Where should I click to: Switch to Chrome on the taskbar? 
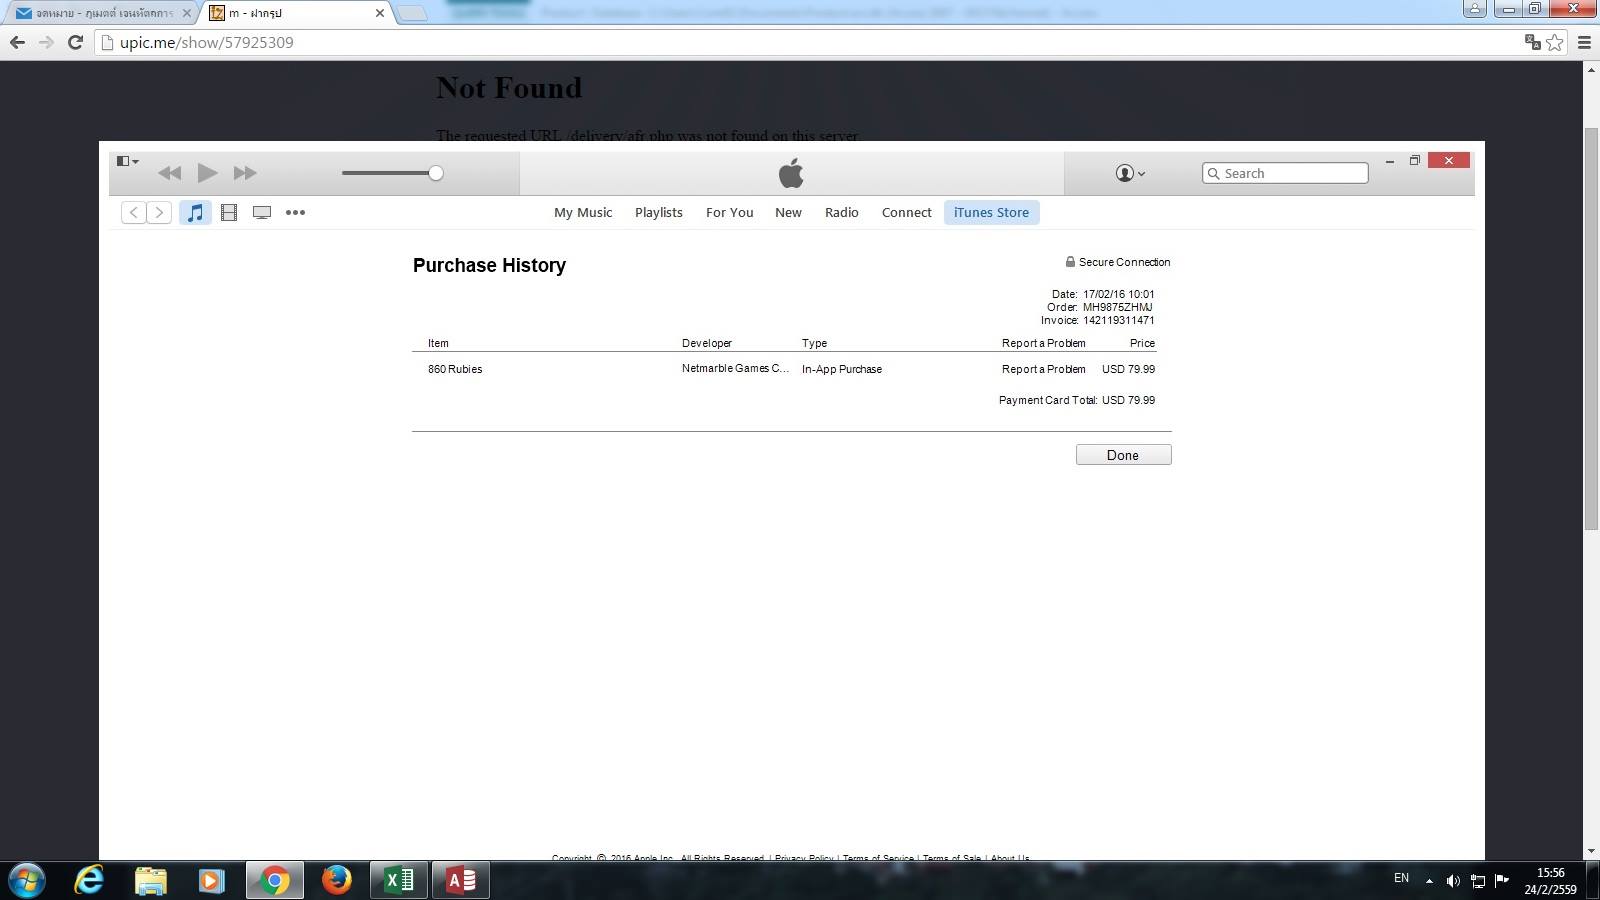point(275,880)
